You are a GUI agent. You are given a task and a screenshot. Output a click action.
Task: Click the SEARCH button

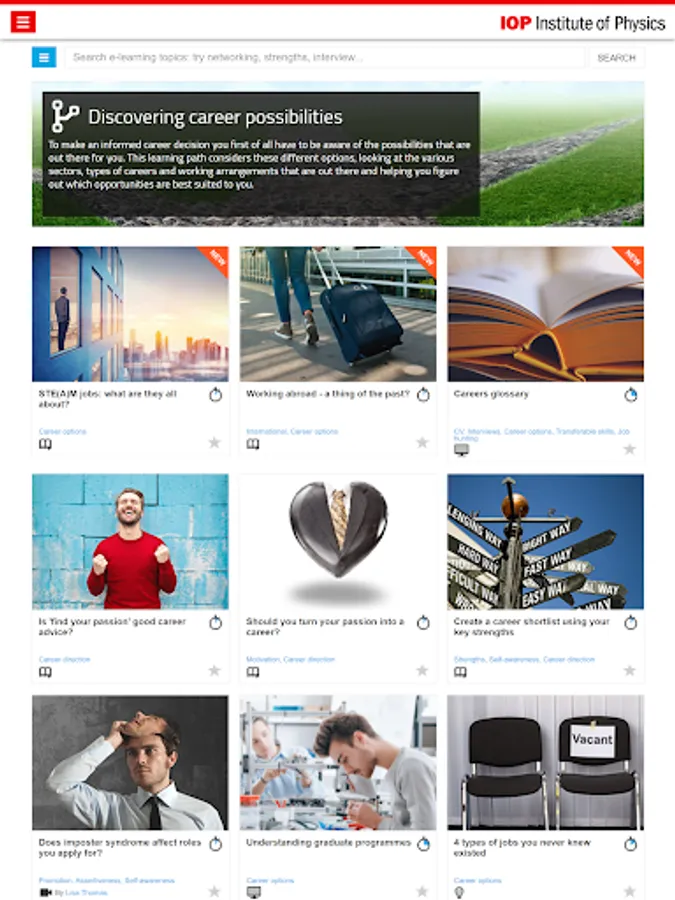pos(616,58)
